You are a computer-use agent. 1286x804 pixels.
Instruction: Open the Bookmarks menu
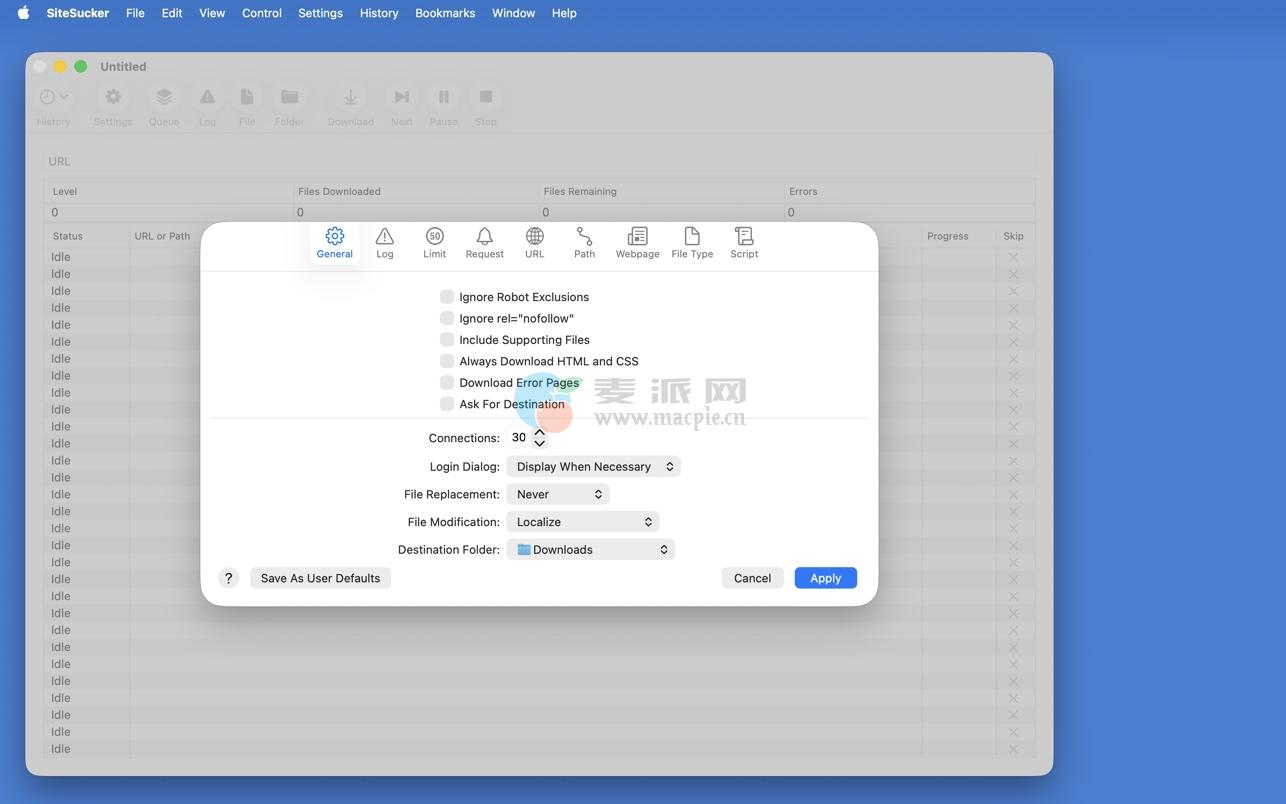pyautogui.click(x=445, y=13)
